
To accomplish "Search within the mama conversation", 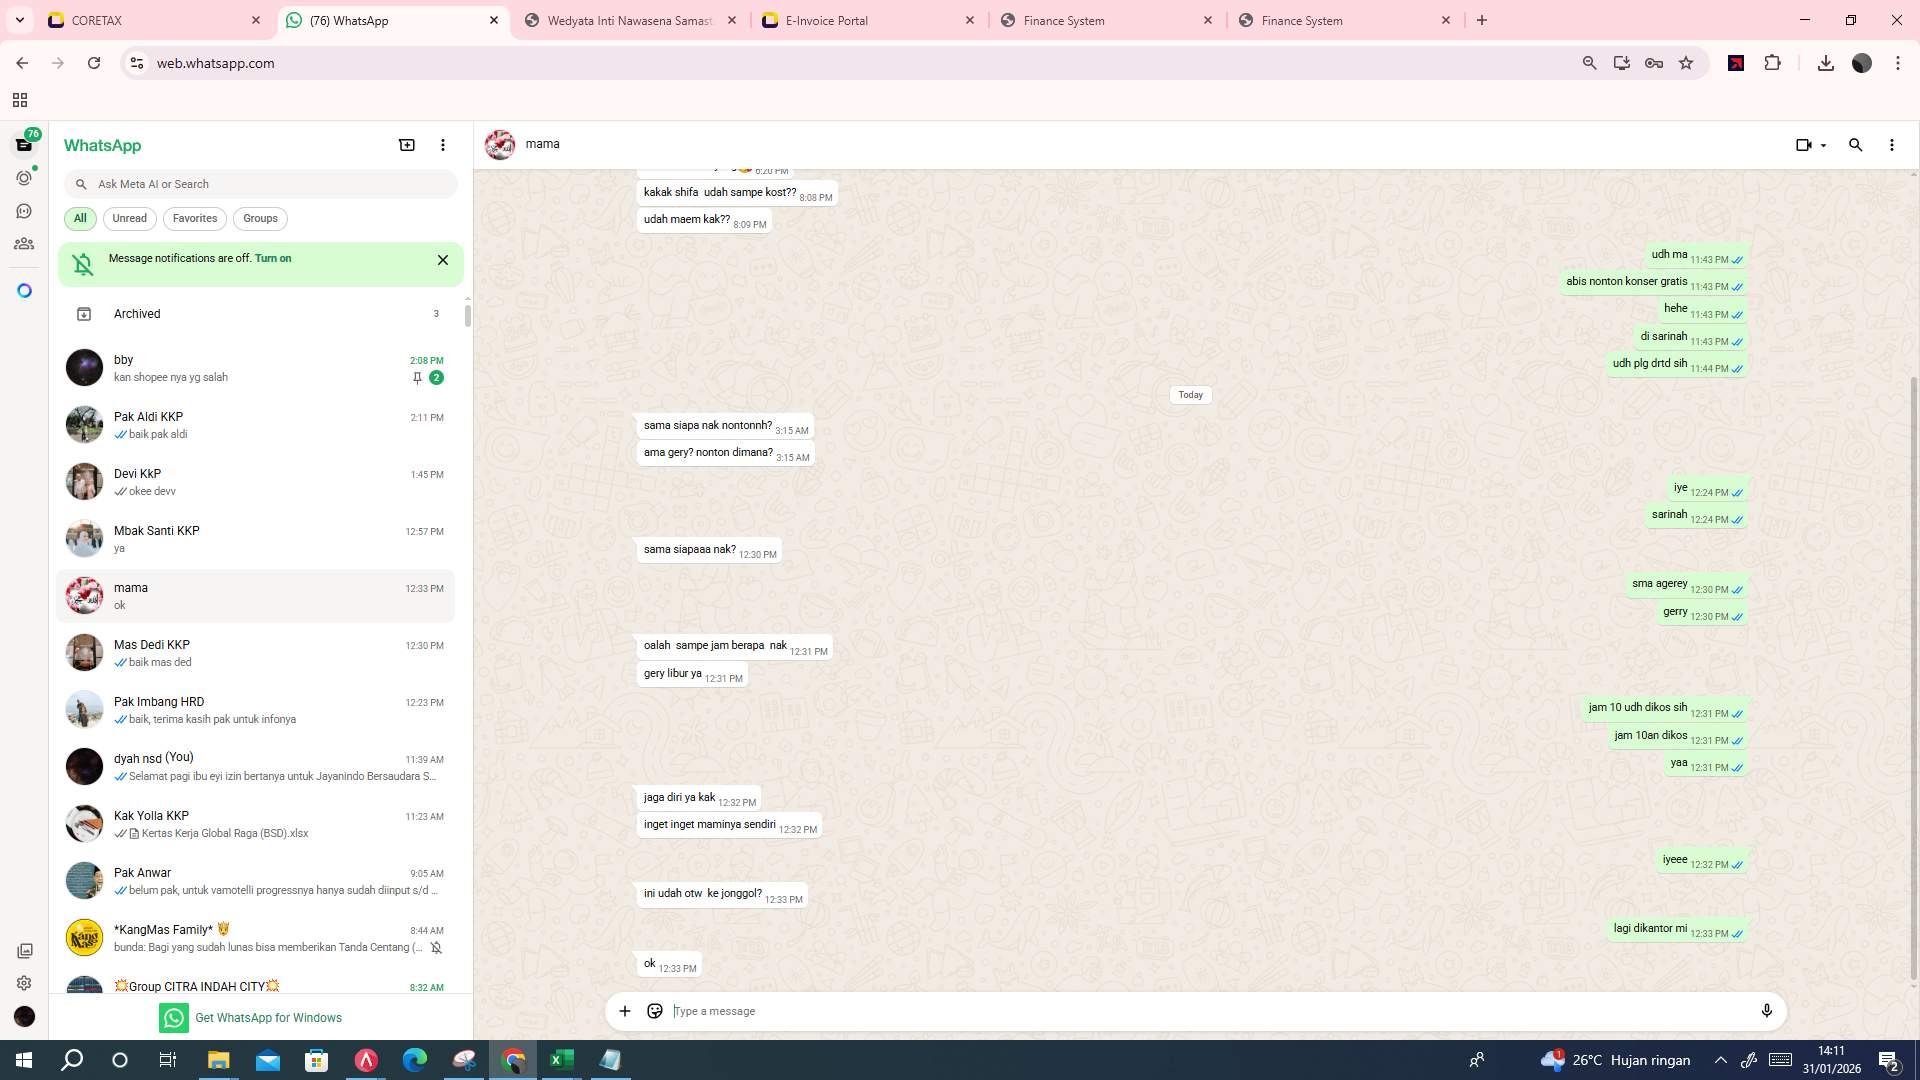I will tap(1855, 145).
